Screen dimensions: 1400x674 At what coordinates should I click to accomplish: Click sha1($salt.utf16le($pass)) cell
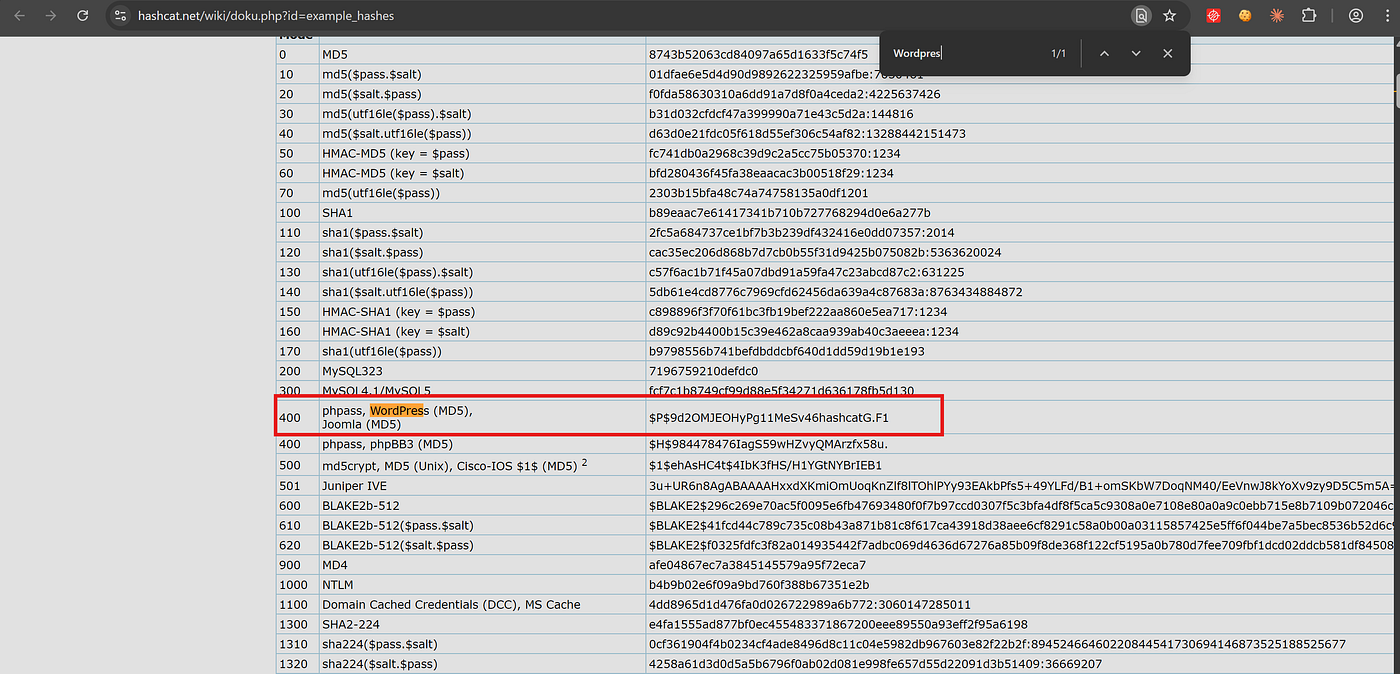482,292
